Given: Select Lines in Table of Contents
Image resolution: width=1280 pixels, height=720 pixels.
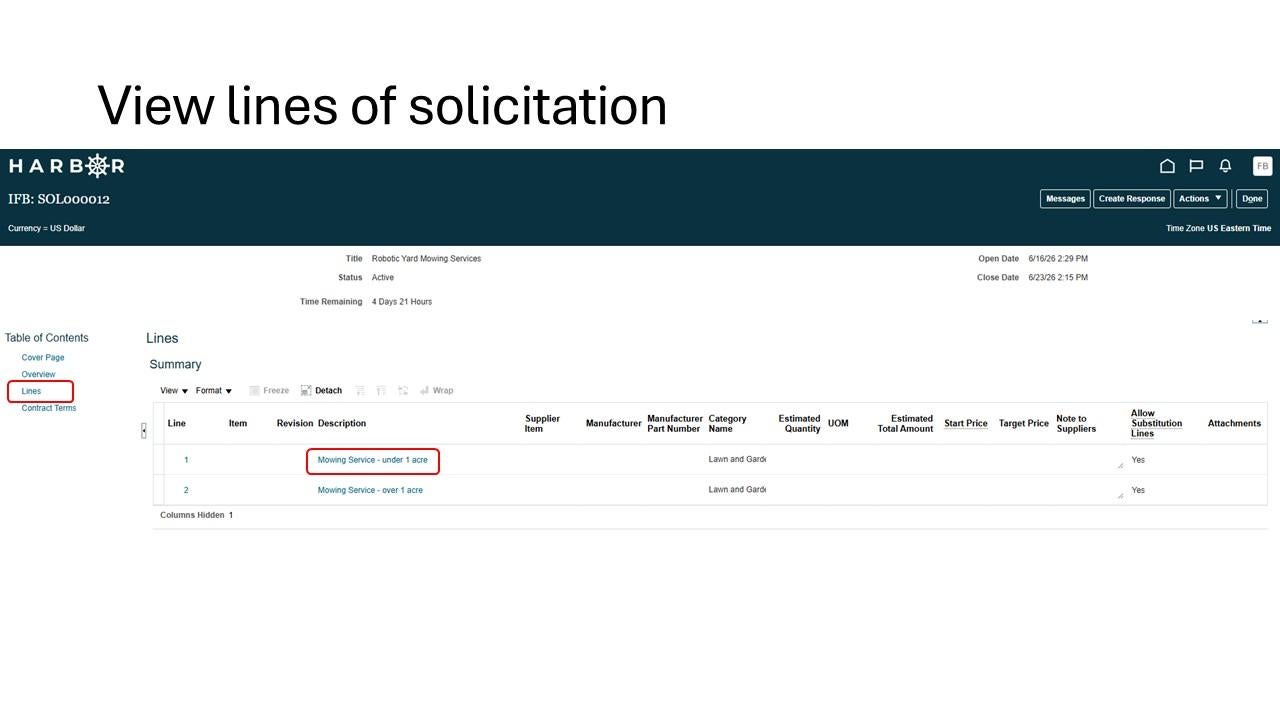Looking at the screenshot, I should pyautogui.click(x=31, y=391).
